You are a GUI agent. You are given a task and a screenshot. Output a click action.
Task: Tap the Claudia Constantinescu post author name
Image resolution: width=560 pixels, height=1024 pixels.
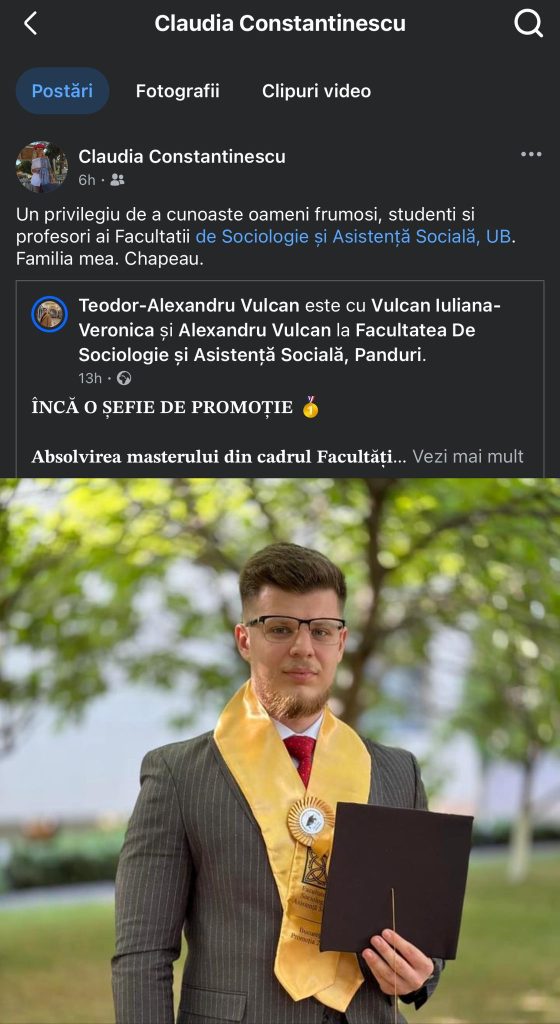tap(182, 157)
